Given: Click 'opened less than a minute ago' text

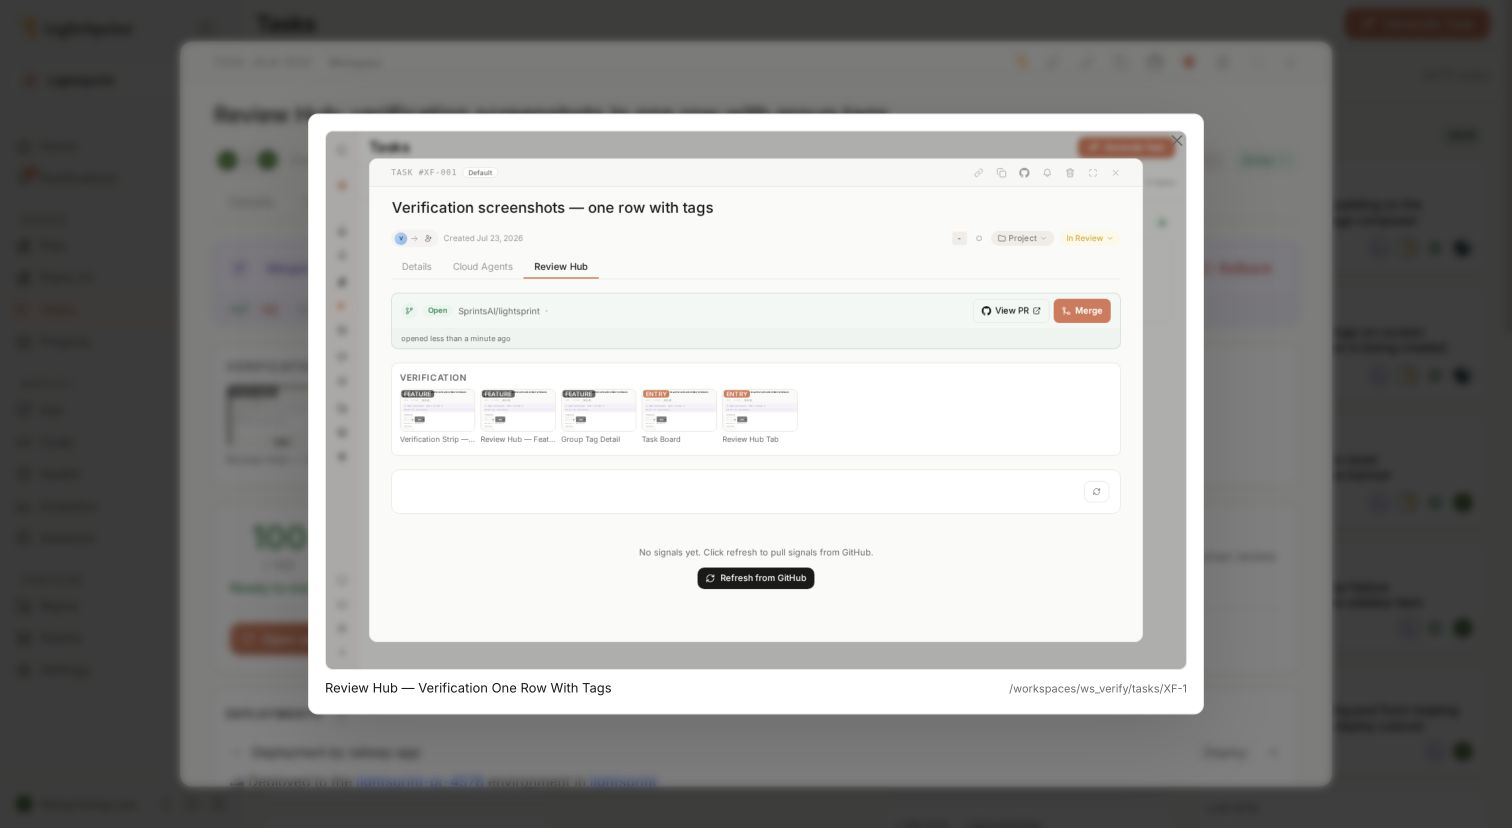Looking at the screenshot, I should 456,339.
